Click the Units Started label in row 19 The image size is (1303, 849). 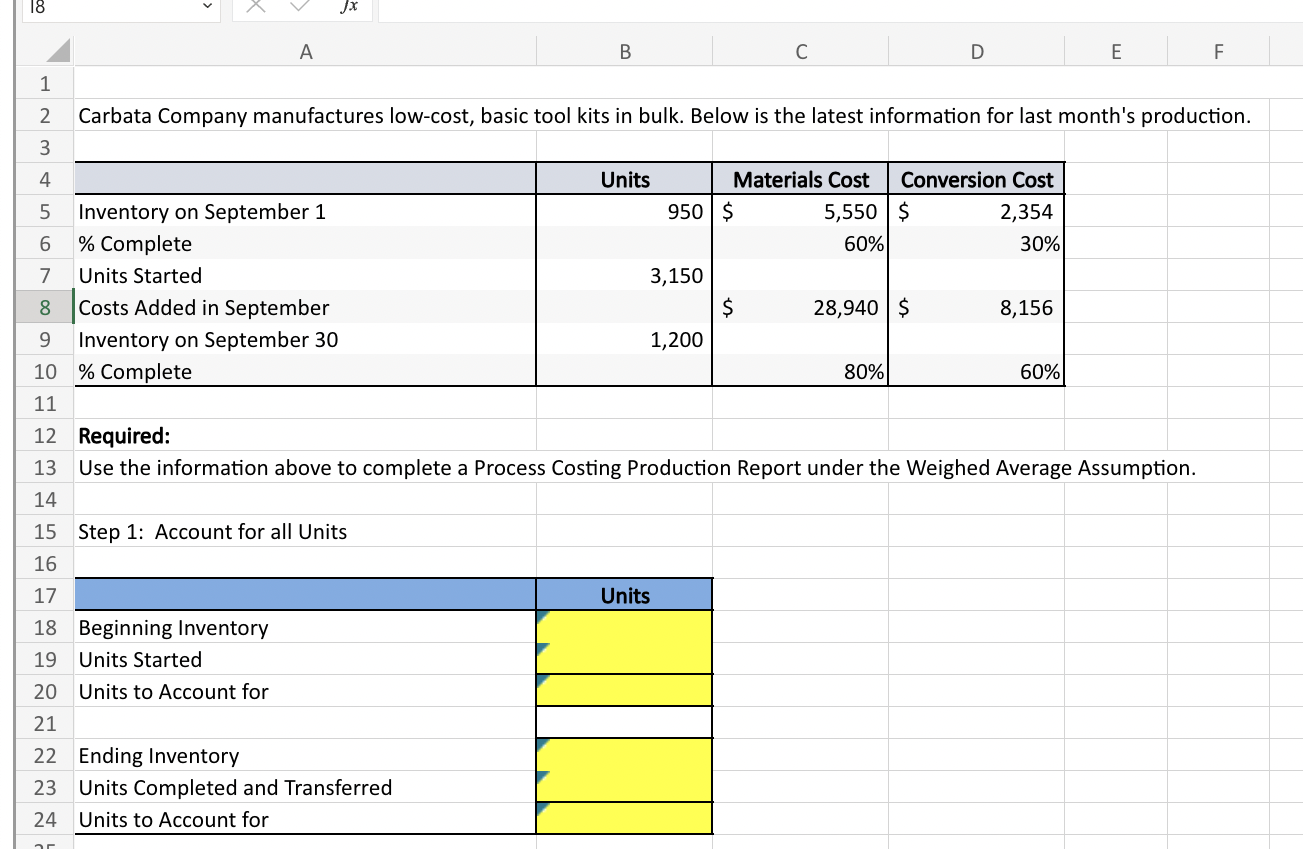point(140,659)
